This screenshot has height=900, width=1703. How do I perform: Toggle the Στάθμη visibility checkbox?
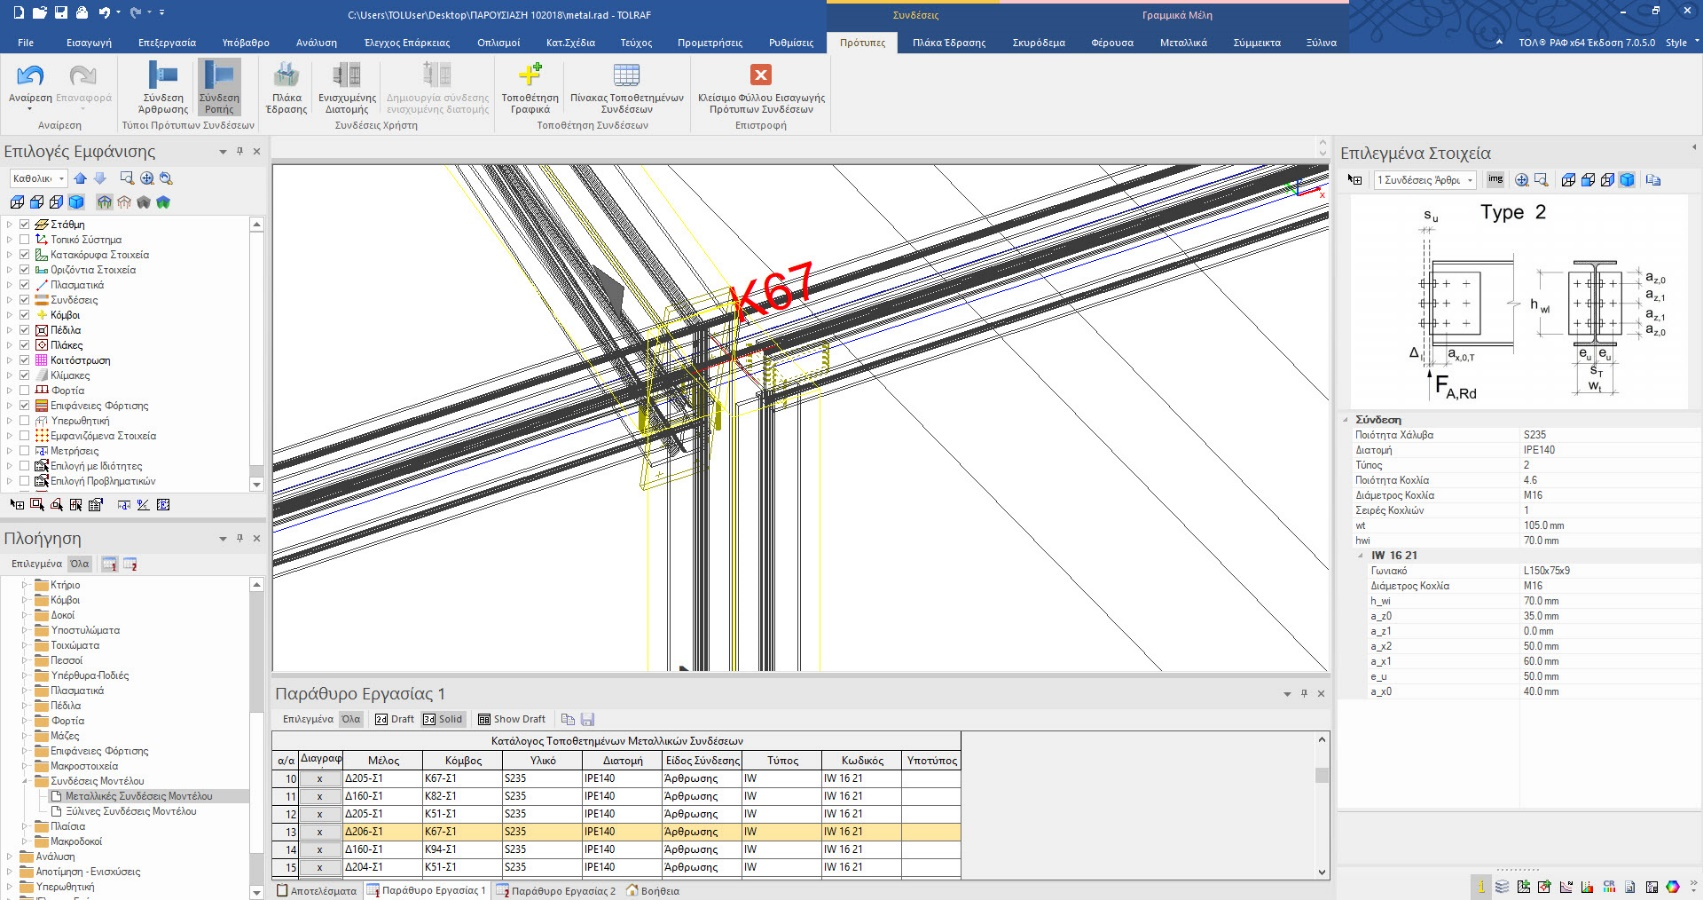(x=24, y=225)
